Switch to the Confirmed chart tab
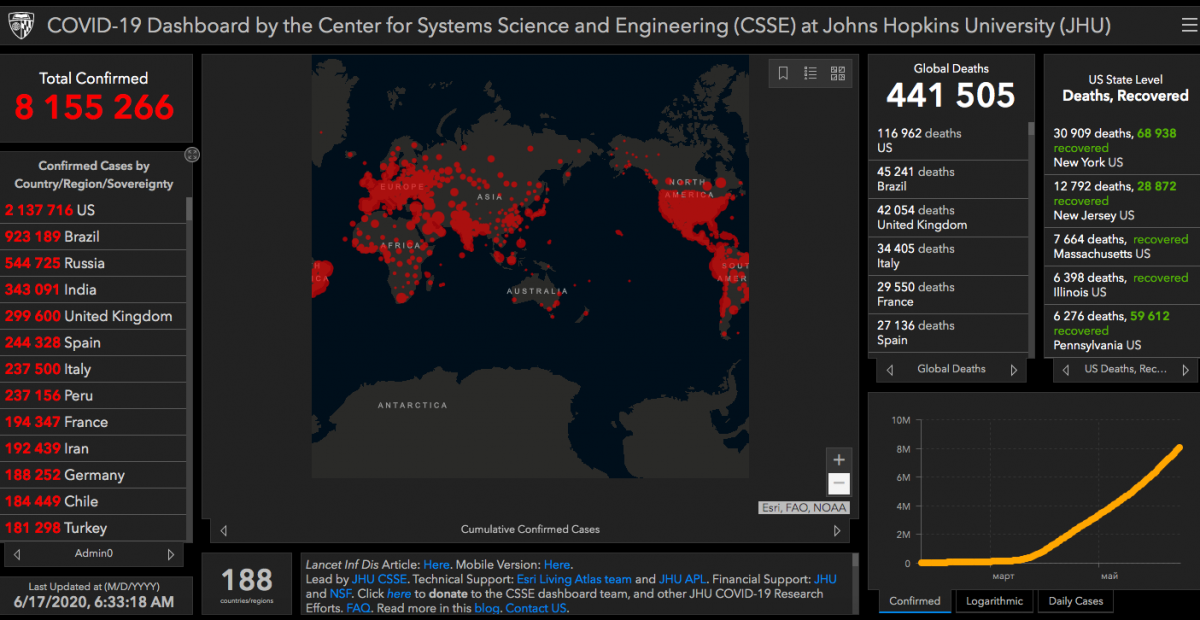This screenshot has height=620, width=1200. coord(915,601)
